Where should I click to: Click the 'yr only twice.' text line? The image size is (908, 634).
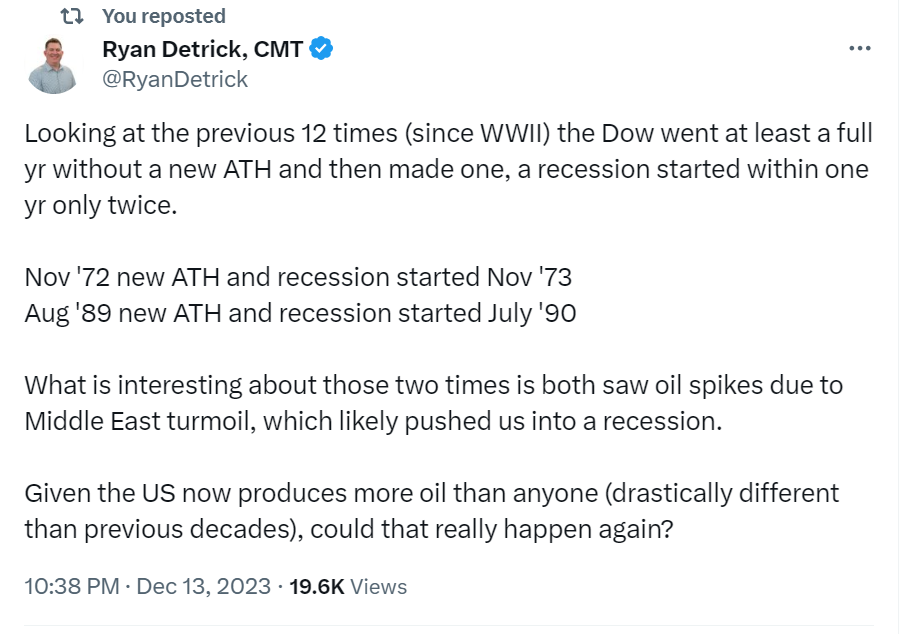click(101, 205)
